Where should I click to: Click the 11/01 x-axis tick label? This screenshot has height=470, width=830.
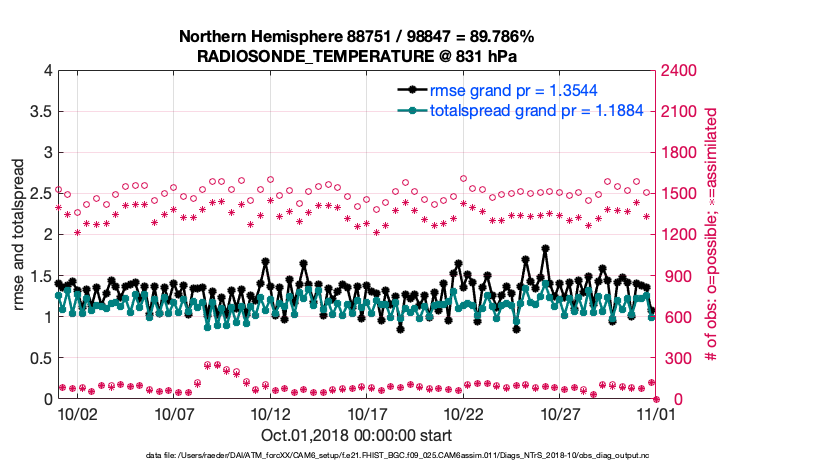coord(656,413)
